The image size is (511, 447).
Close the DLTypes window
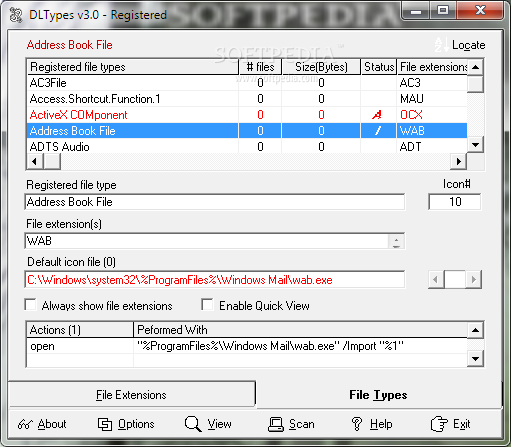point(480,11)
